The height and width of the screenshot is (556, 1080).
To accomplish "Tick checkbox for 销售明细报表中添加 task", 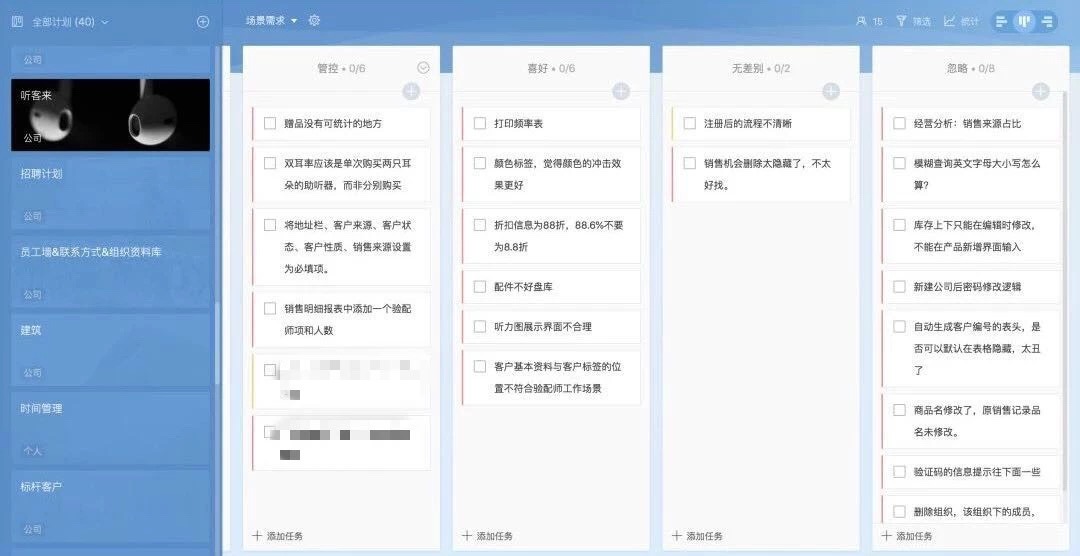I will [x=270, y=308].
